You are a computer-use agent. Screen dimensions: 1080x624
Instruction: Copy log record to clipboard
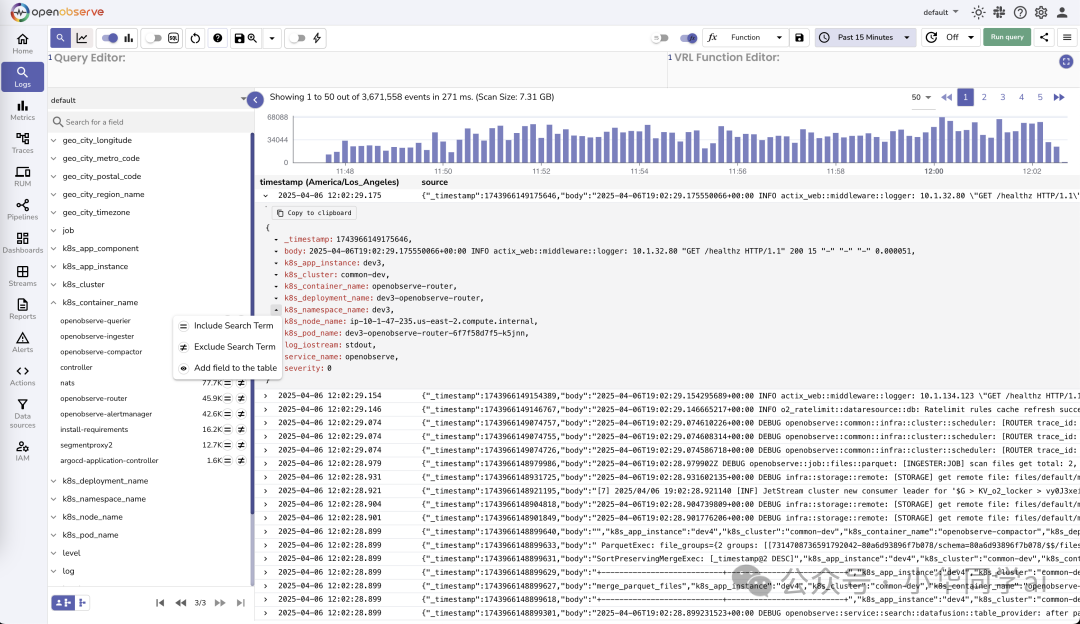tap(315, 213)
